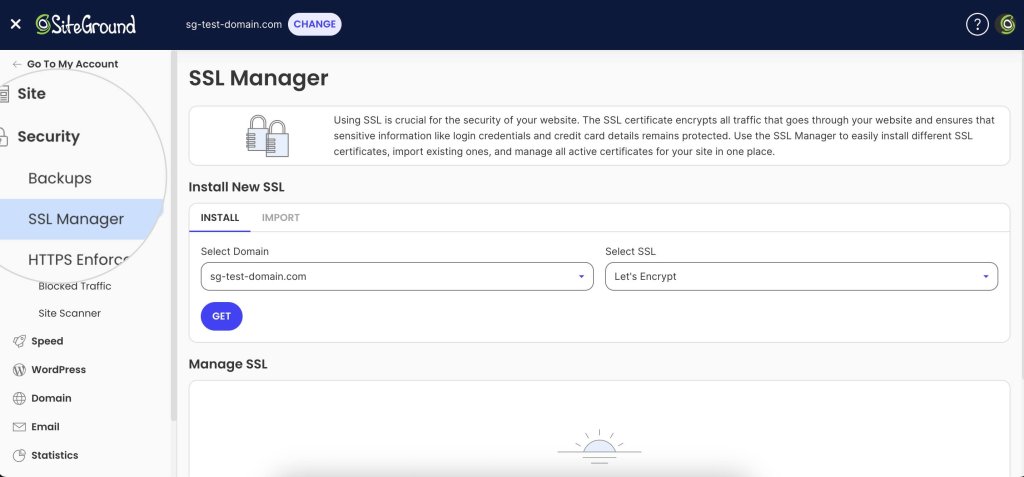Open the user profile avatar icon
This screenshot has height=477, width=1024.
1007,25
